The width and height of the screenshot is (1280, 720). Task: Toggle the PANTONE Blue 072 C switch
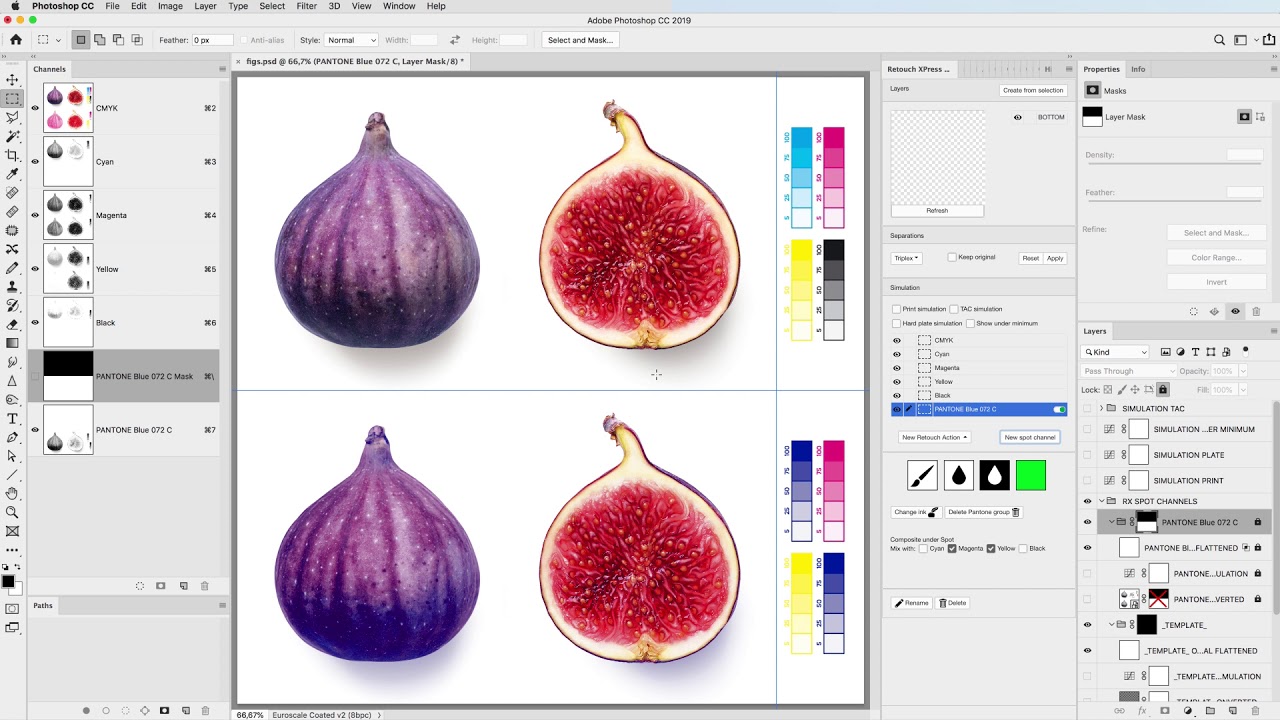point(1059,409)
